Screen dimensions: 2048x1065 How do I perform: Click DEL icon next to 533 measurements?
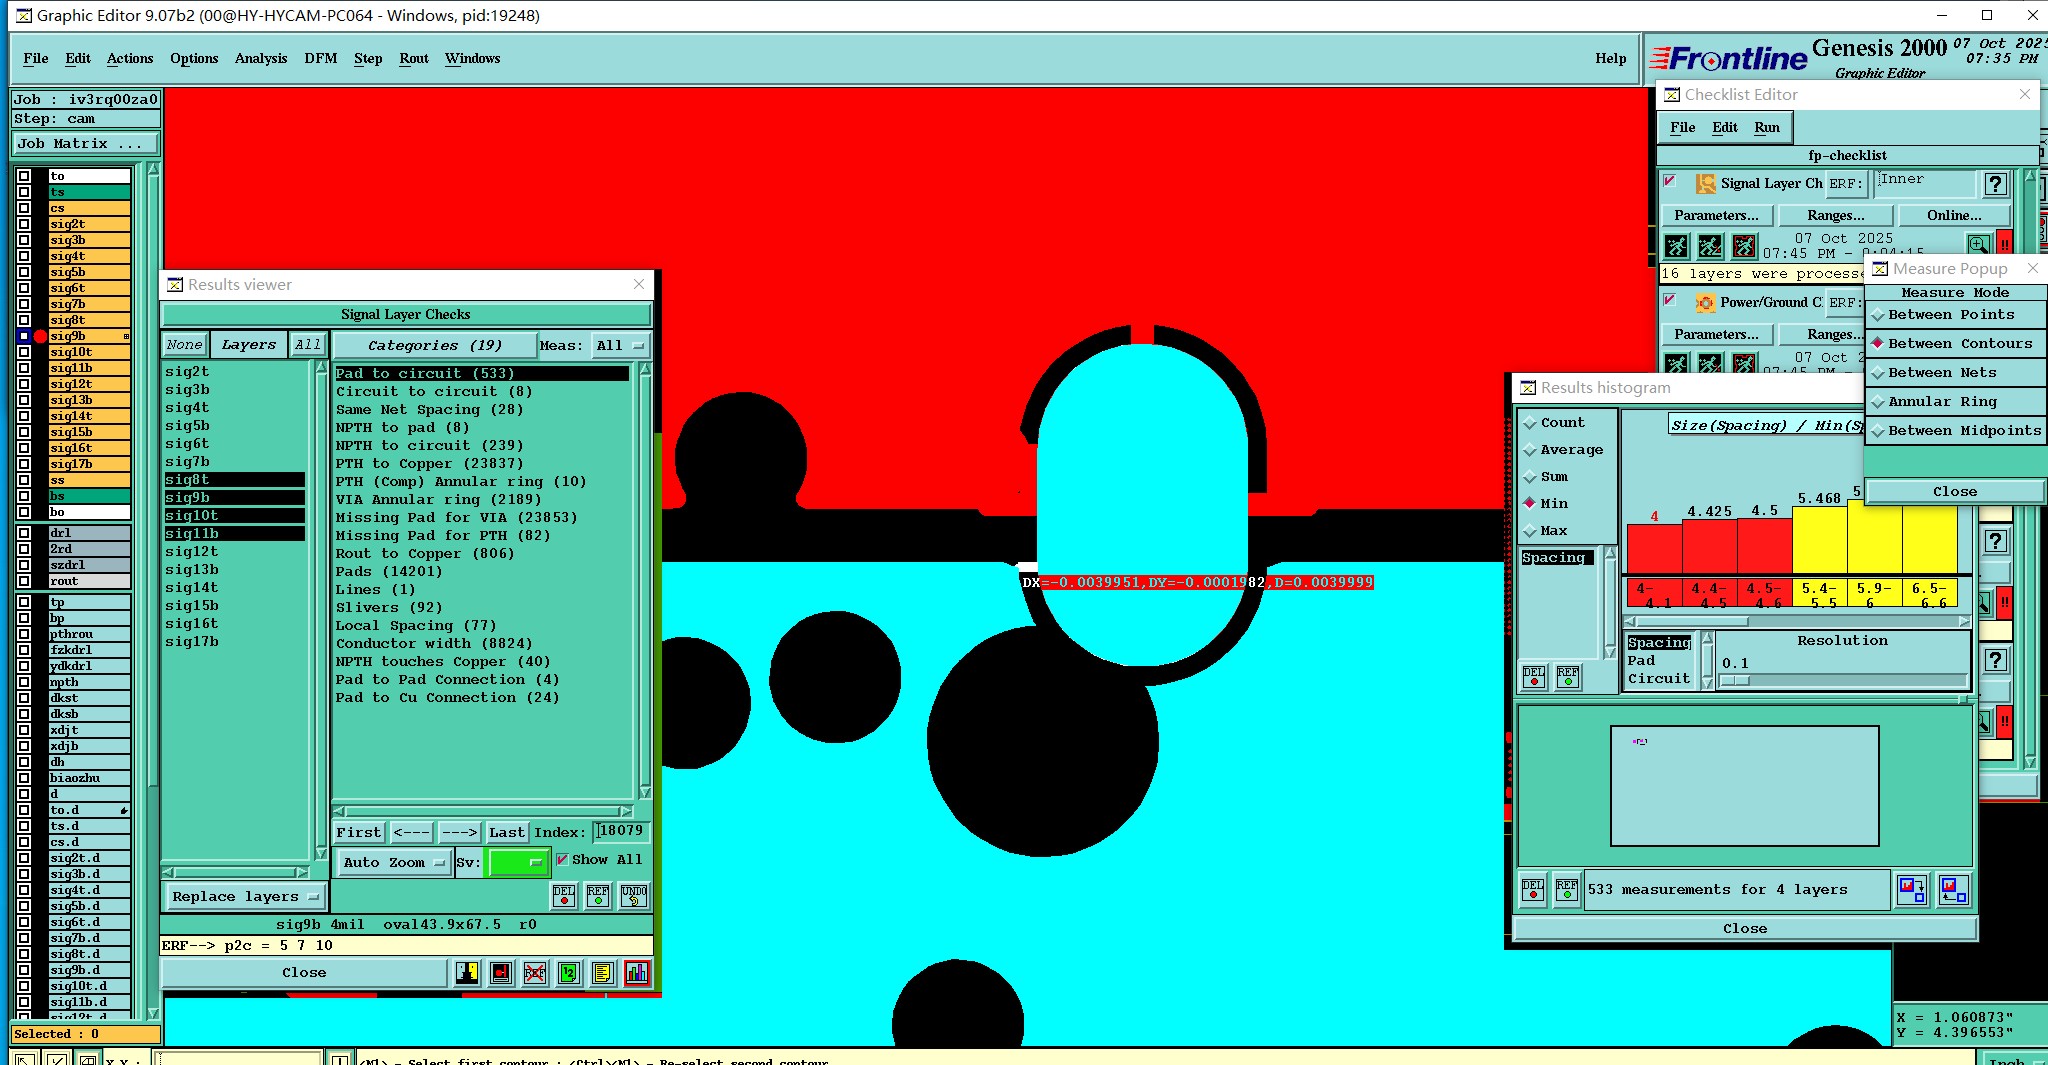click(1533, 889)
